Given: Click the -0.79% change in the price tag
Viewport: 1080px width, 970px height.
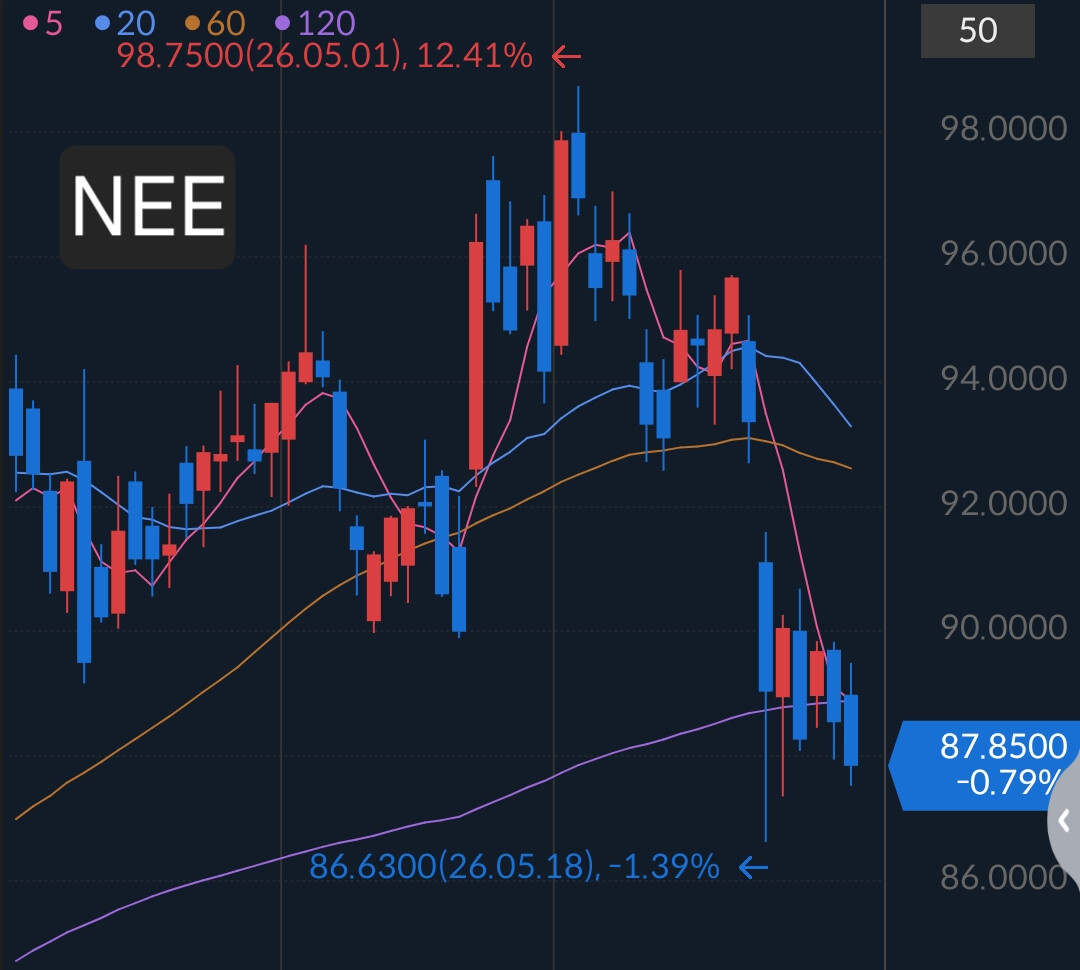Looking at the screenshot, I should click(x=1008, y=782).
